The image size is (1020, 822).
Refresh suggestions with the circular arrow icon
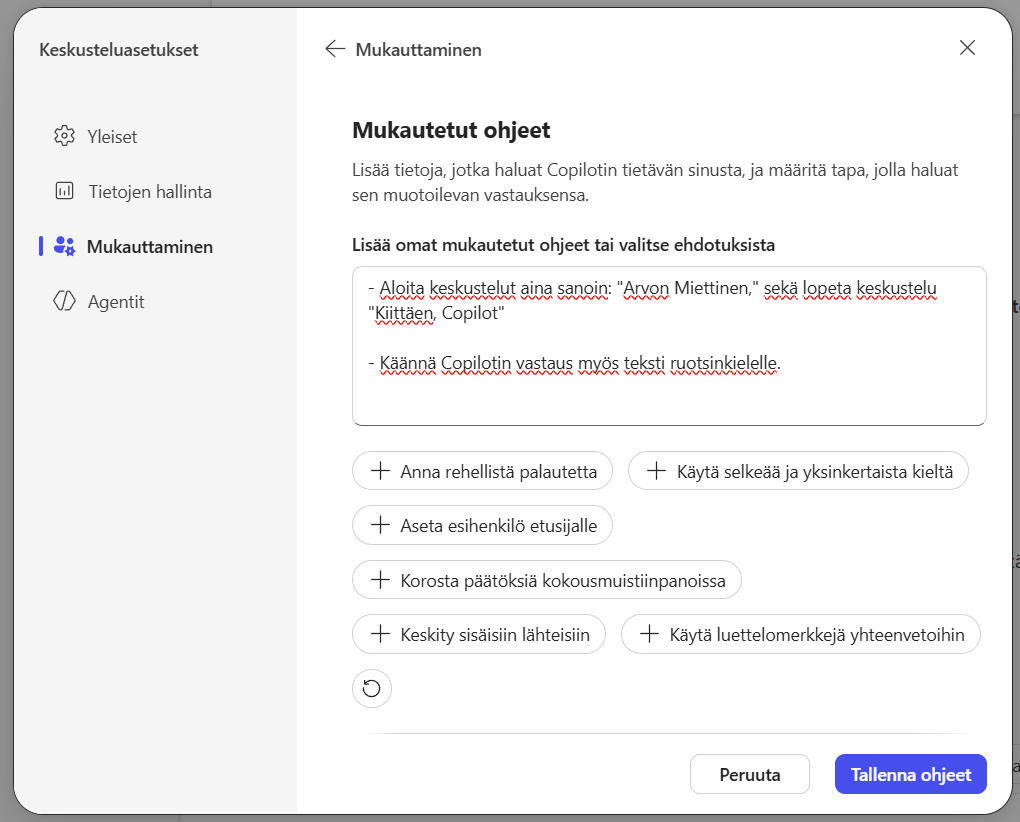(x=372, y=688)
